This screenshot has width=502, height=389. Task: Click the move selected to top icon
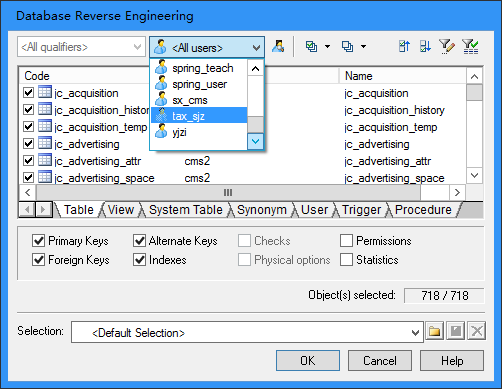tap(404, 47)
